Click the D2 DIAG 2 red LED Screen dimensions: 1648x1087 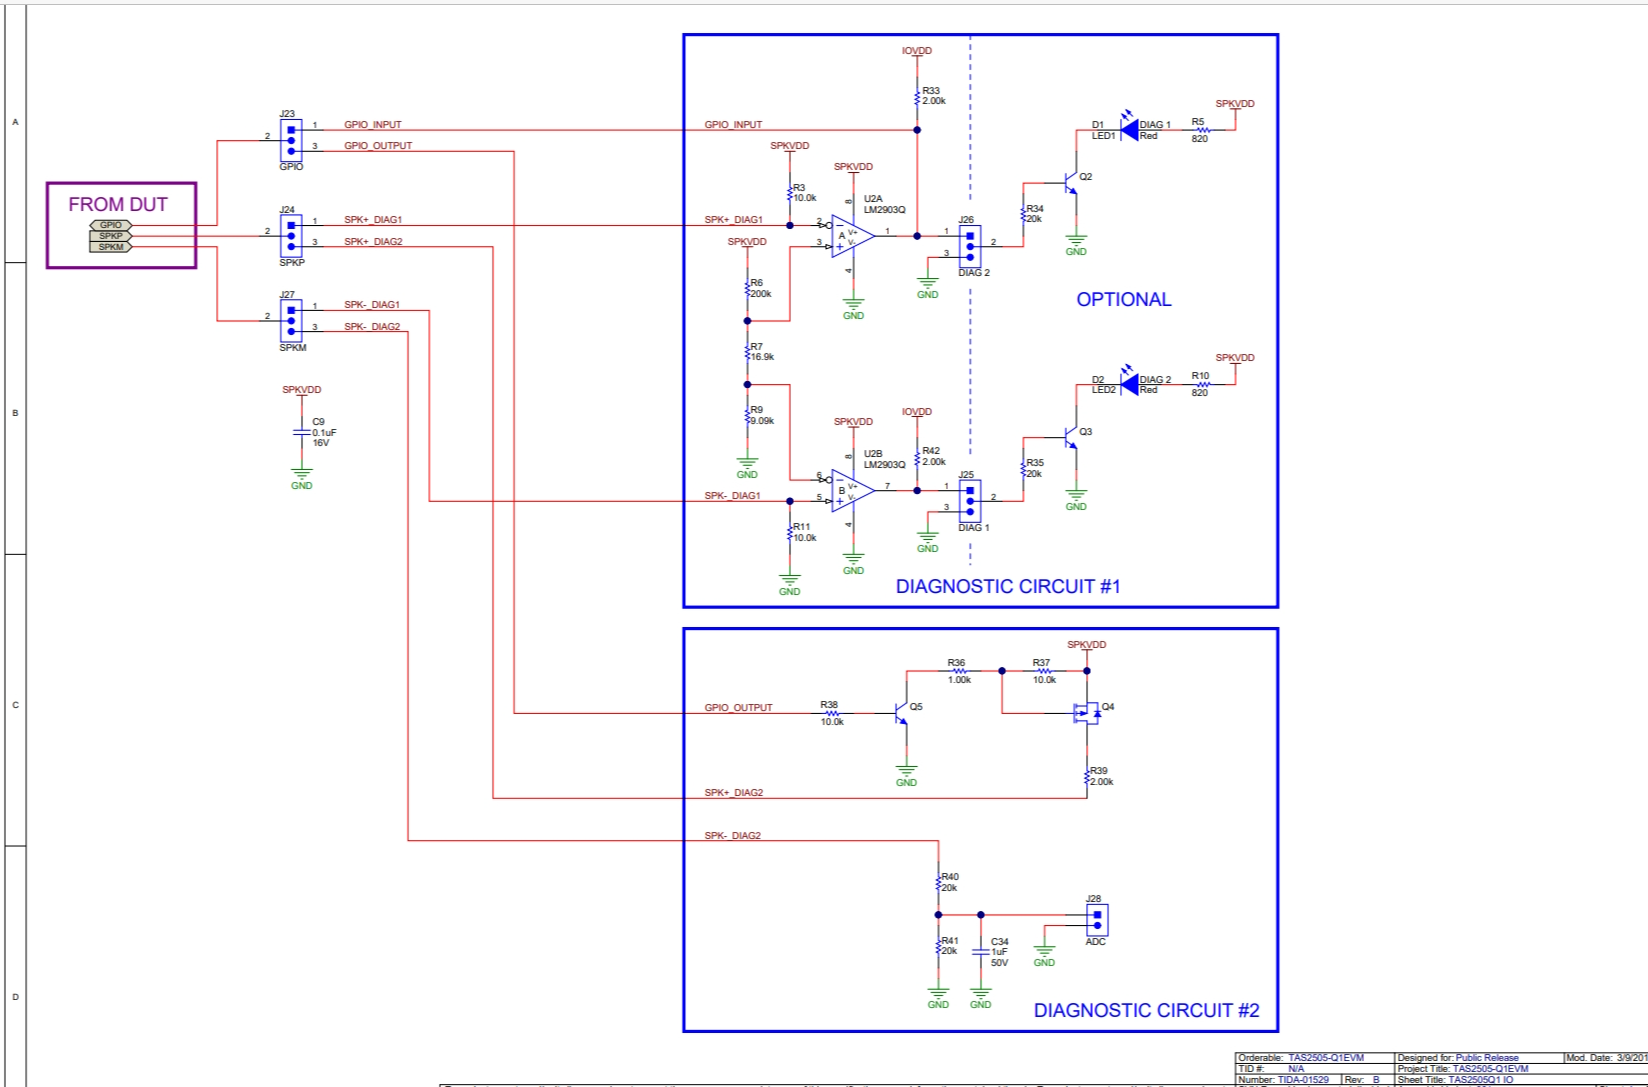(1130, 383)
